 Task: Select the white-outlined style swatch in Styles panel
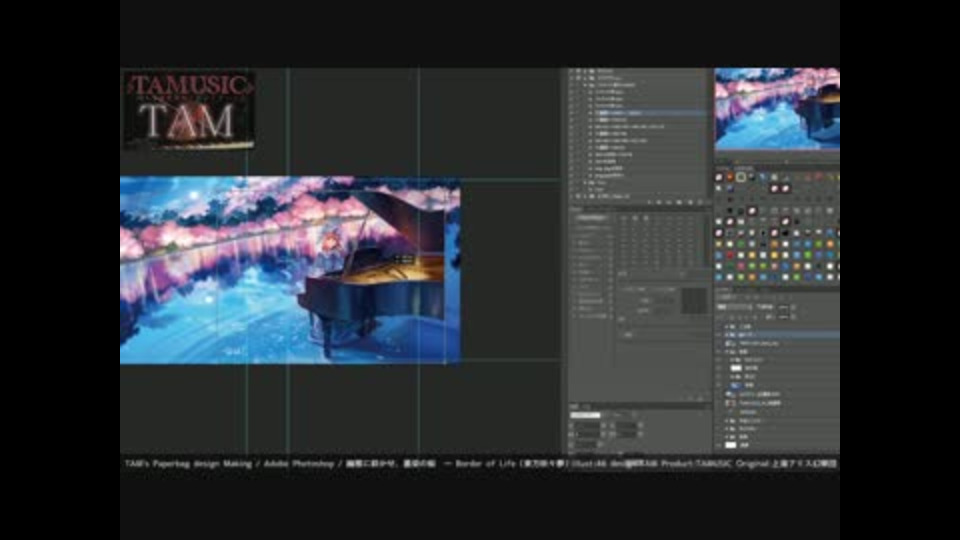click(741, 178)
